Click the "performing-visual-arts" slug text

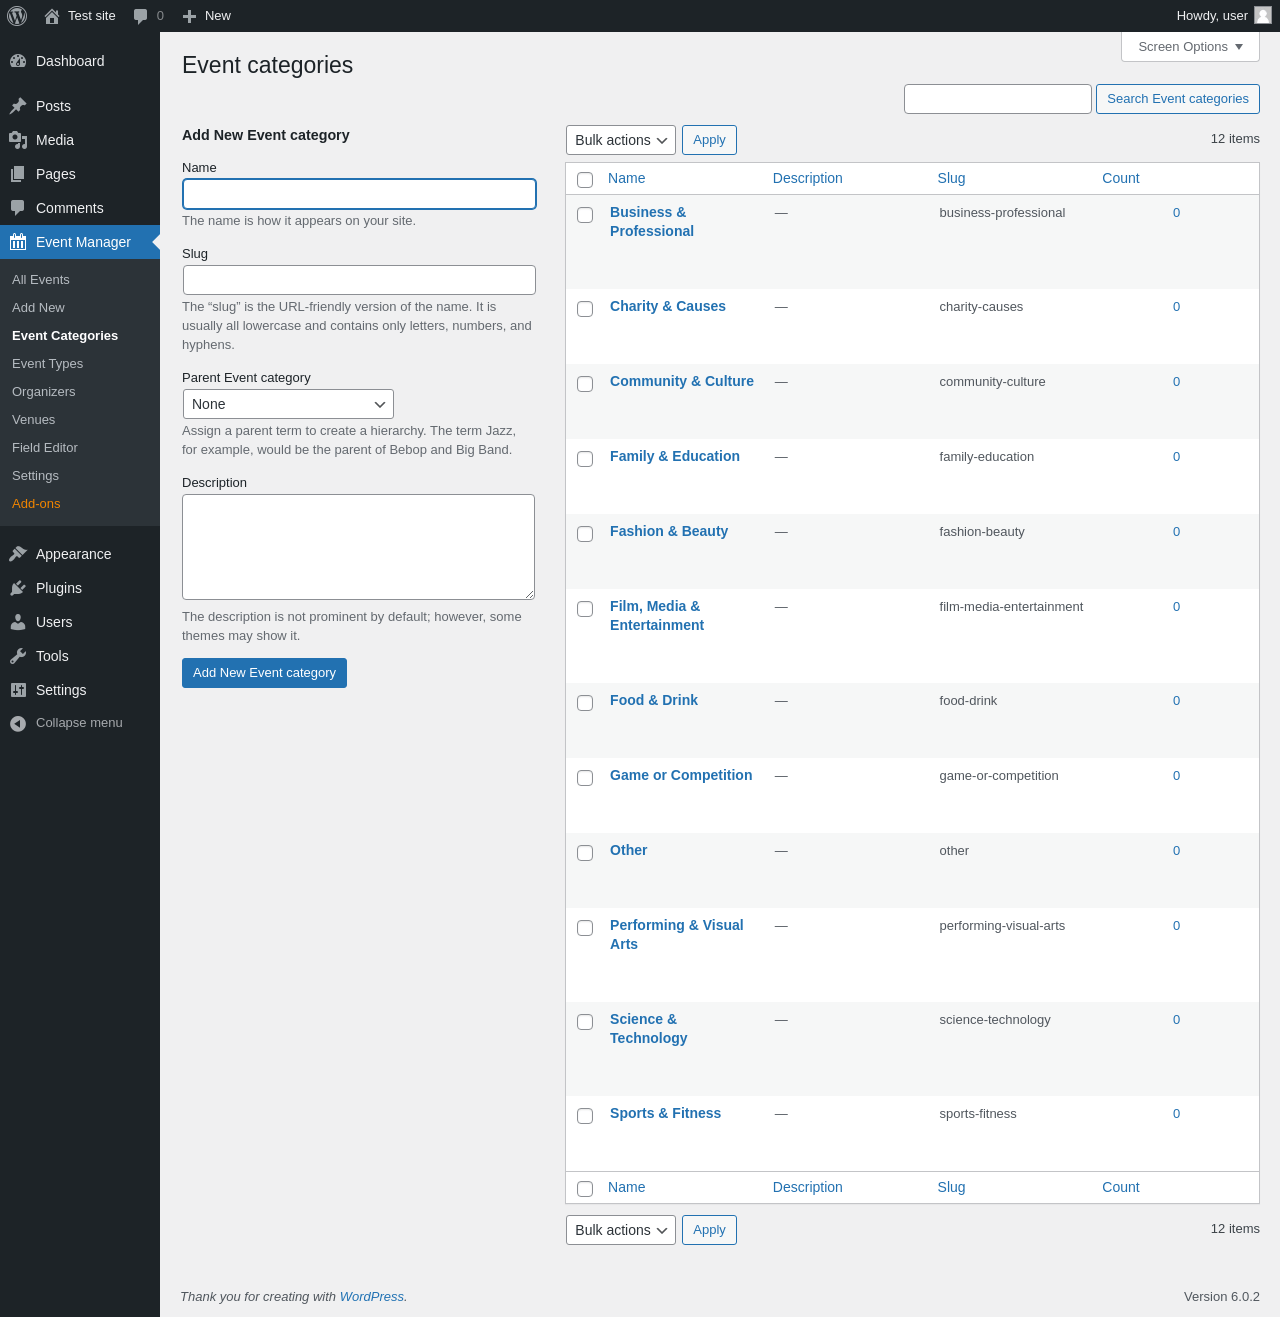[x=1002, y=926]
